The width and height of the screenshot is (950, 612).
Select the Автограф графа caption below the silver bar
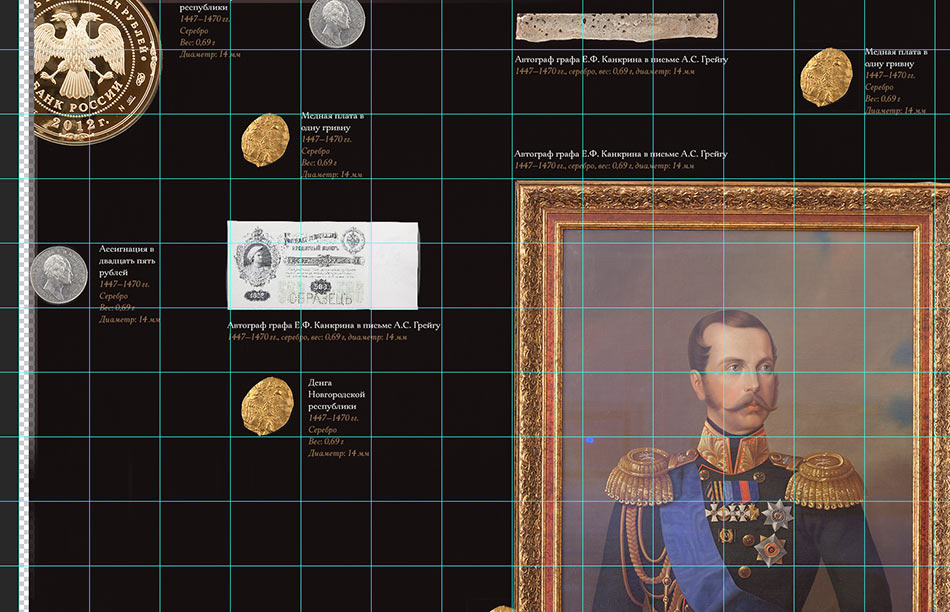(620, 59)
